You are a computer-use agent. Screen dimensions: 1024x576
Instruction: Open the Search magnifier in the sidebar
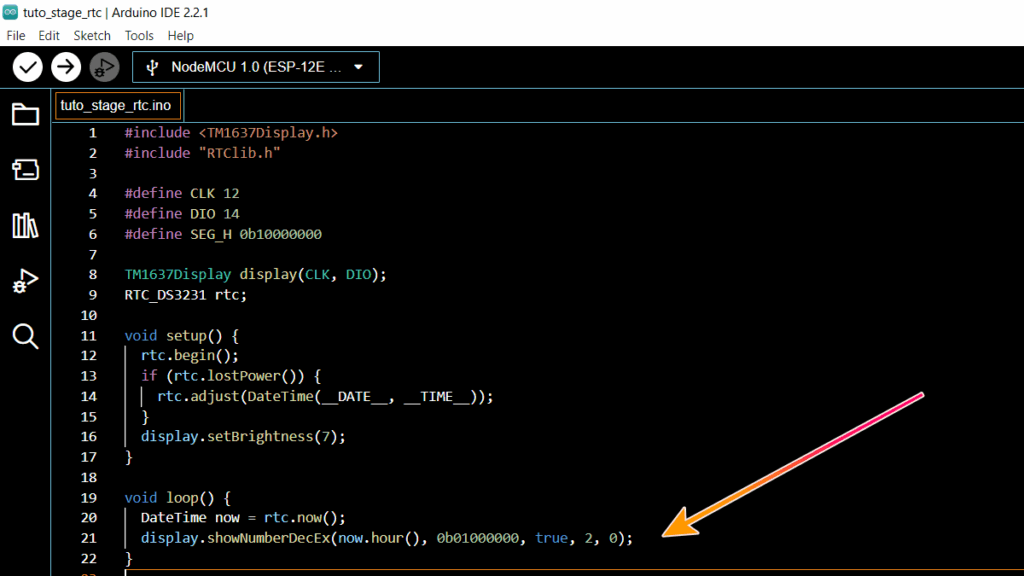pos(25,336)
